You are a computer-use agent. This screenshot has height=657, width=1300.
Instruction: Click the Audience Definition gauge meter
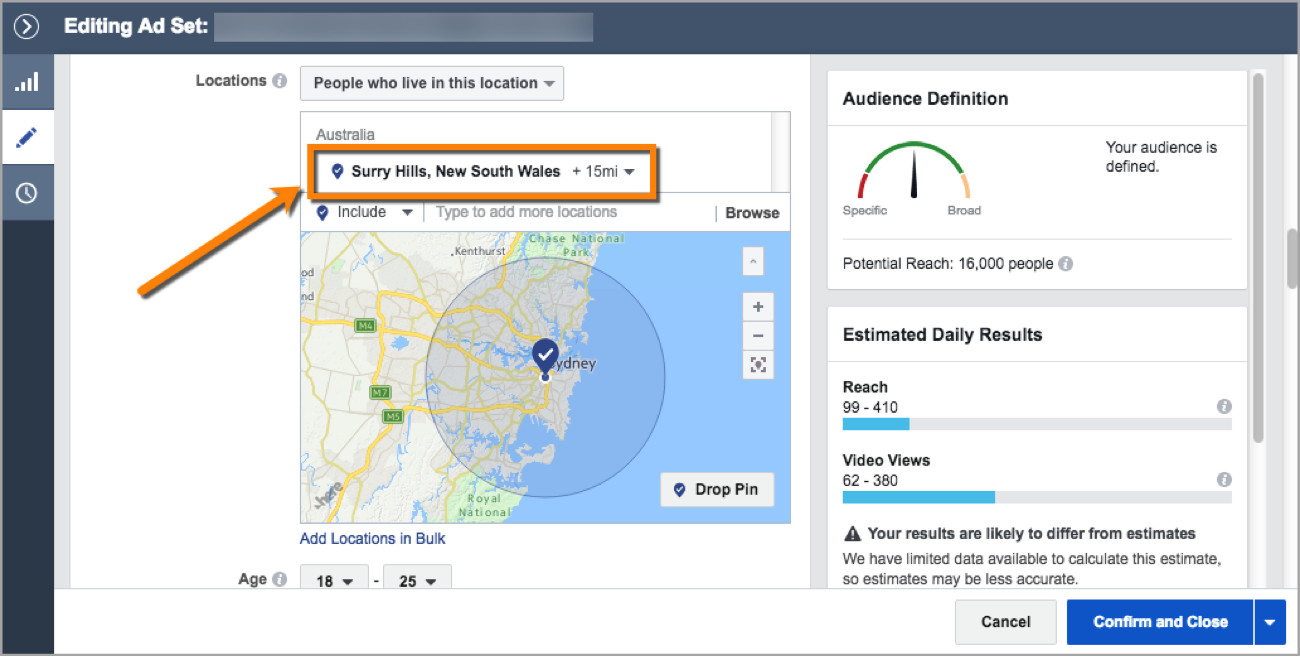[913, 172]
